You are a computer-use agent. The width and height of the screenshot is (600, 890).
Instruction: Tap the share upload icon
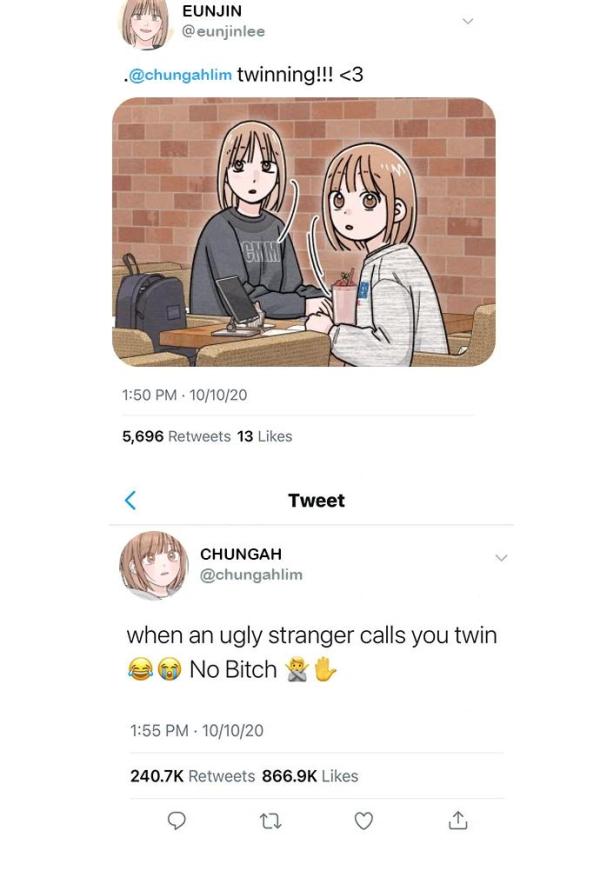458,820
